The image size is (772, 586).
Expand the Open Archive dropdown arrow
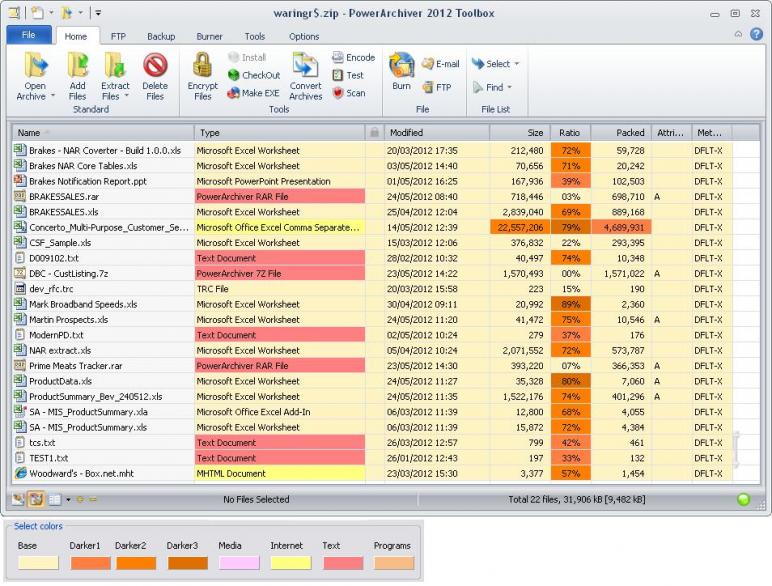pyautogui.click(x=53, y=97)
